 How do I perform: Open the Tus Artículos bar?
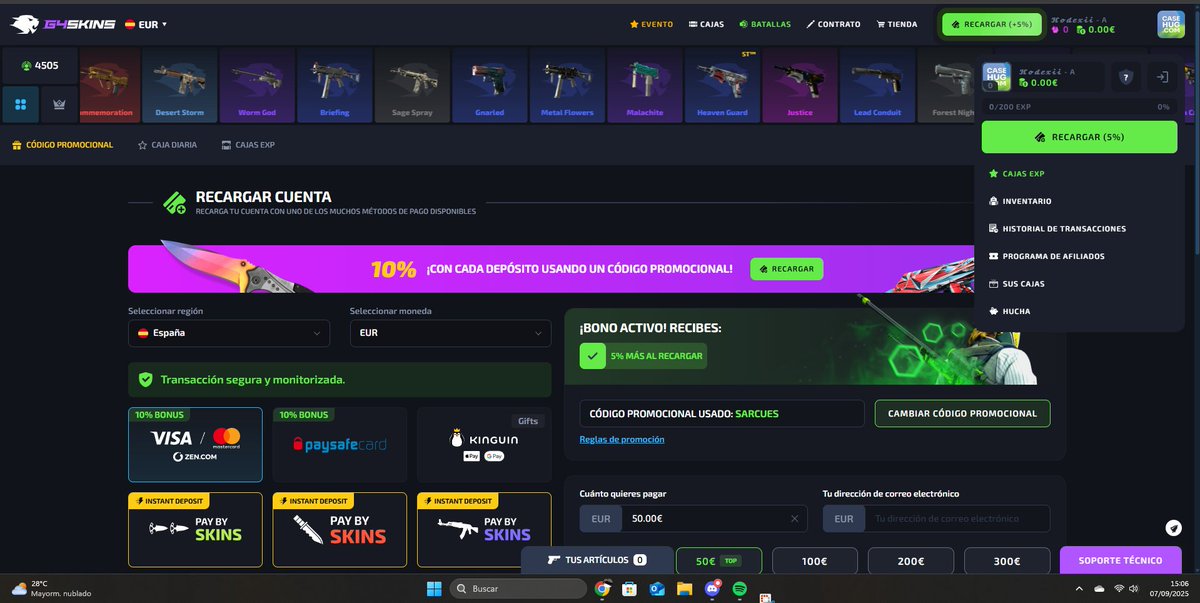(x=596, y=560)
